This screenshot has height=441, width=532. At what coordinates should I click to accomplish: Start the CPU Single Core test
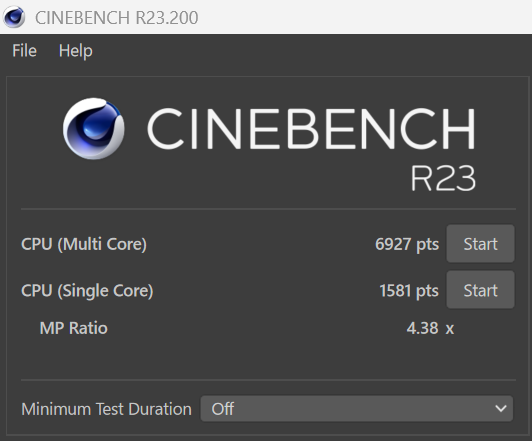(480, 290)
